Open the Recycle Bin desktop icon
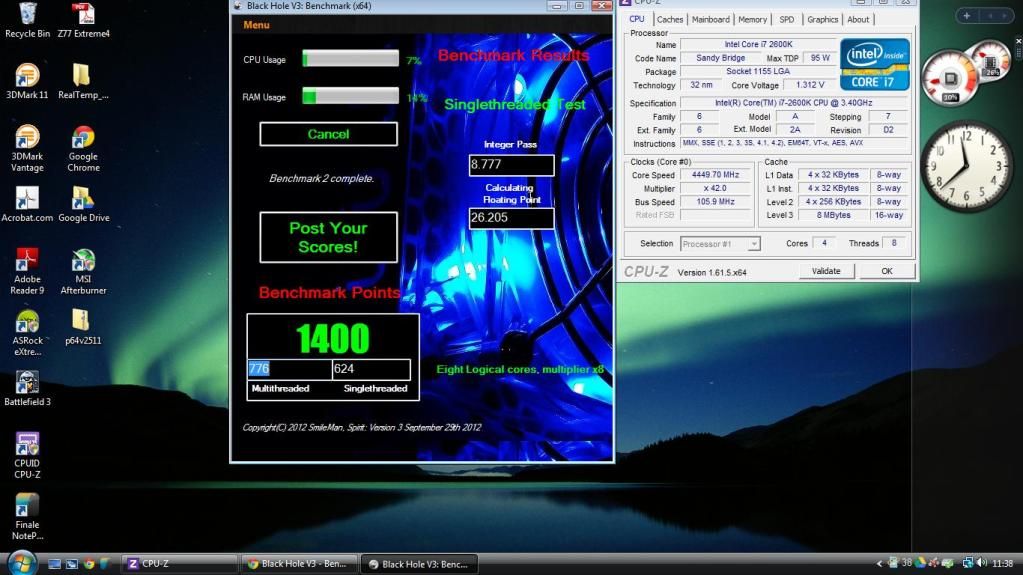 27,20
